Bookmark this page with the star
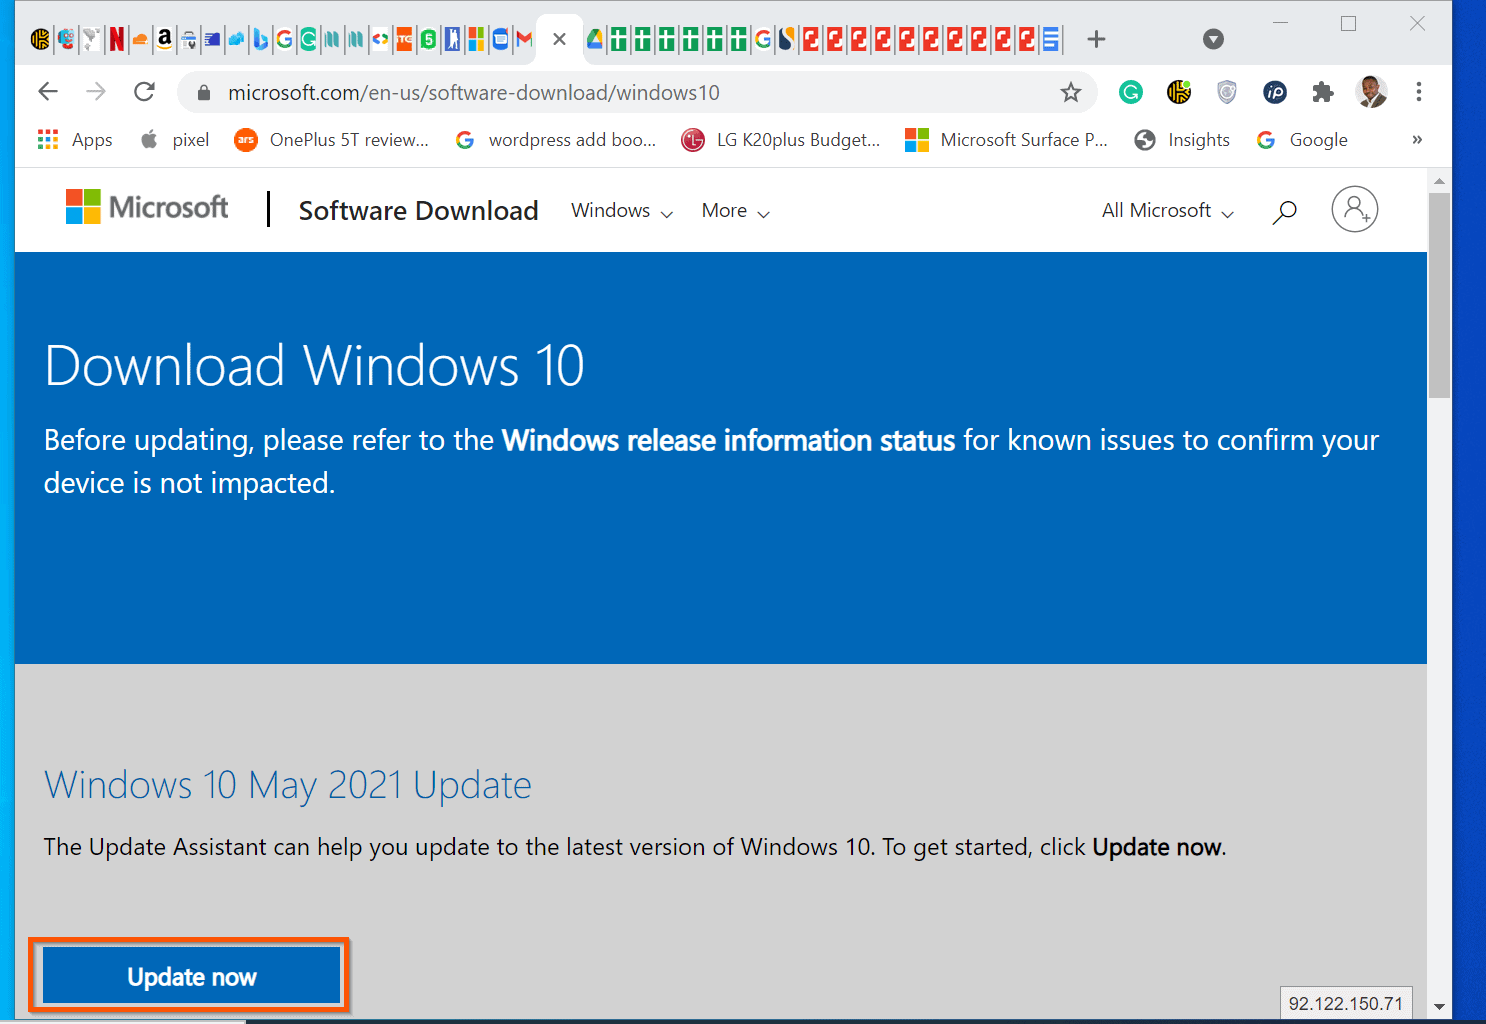Viewport: 1486px width, 1024px height. [x=1071, y=93]
